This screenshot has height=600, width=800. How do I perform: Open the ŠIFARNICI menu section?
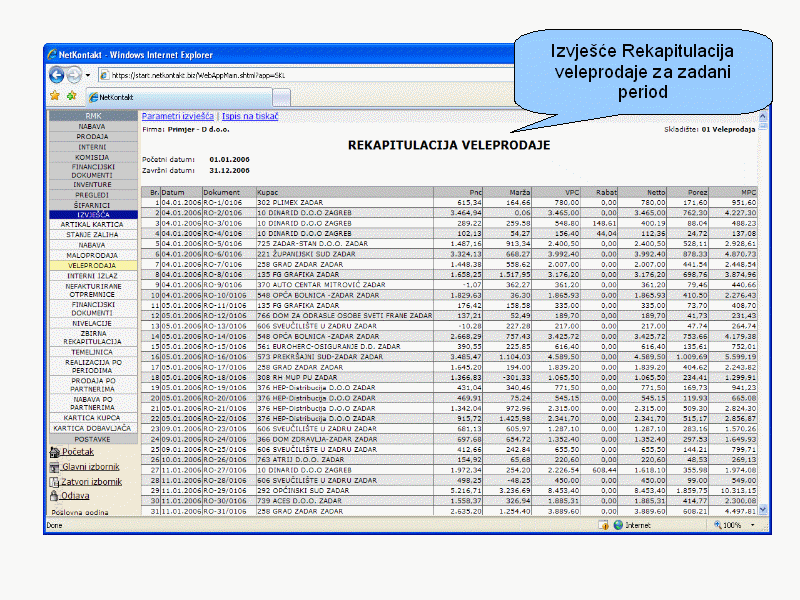pos(92,205)
